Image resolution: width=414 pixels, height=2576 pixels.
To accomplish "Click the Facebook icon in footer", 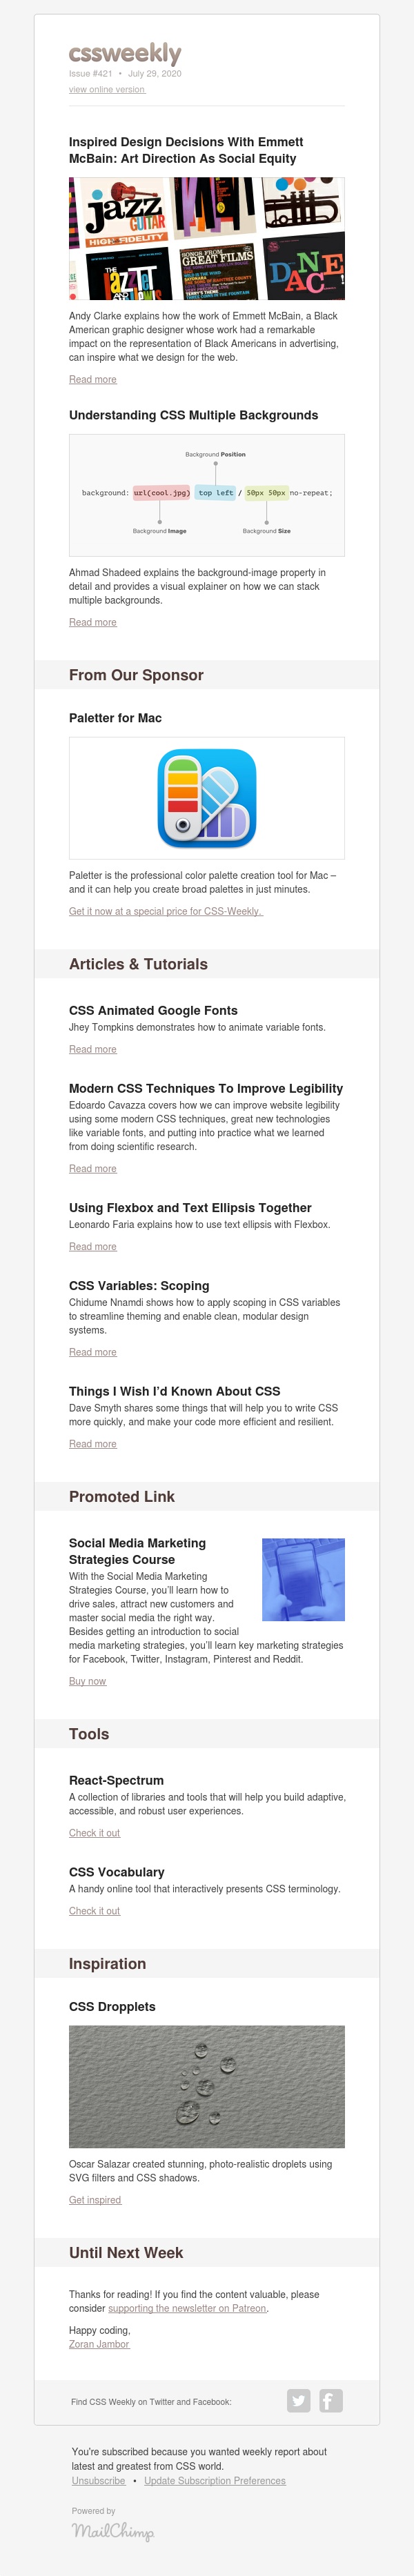I will [331, 2401].
